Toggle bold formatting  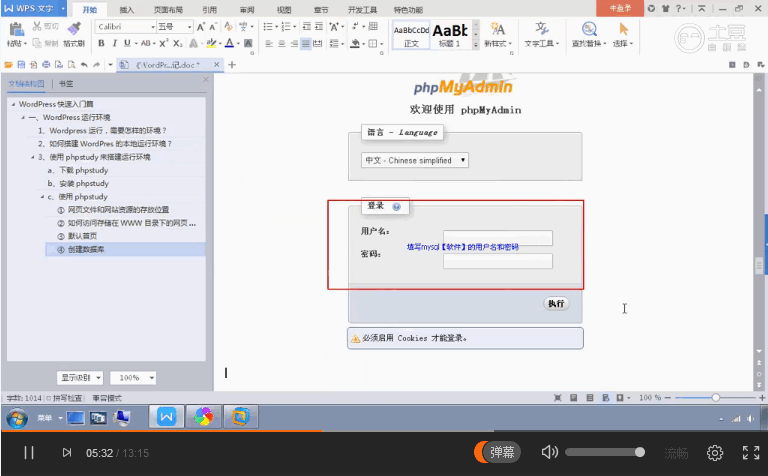[101, 44]
